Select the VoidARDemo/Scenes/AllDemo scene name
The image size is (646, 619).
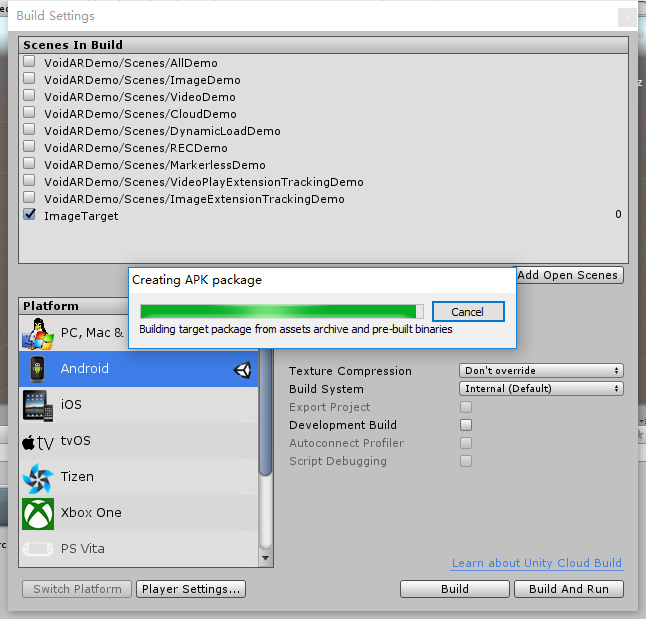[131, 63]
